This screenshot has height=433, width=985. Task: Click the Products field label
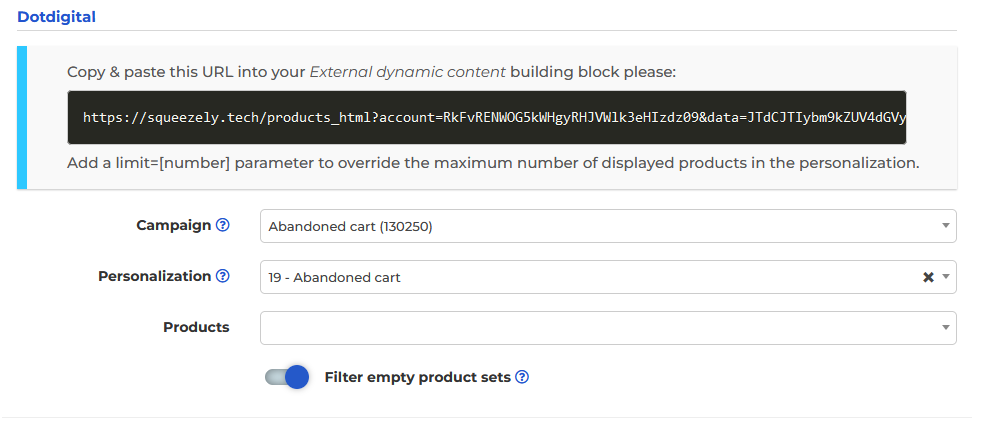(x=196, y=327)
